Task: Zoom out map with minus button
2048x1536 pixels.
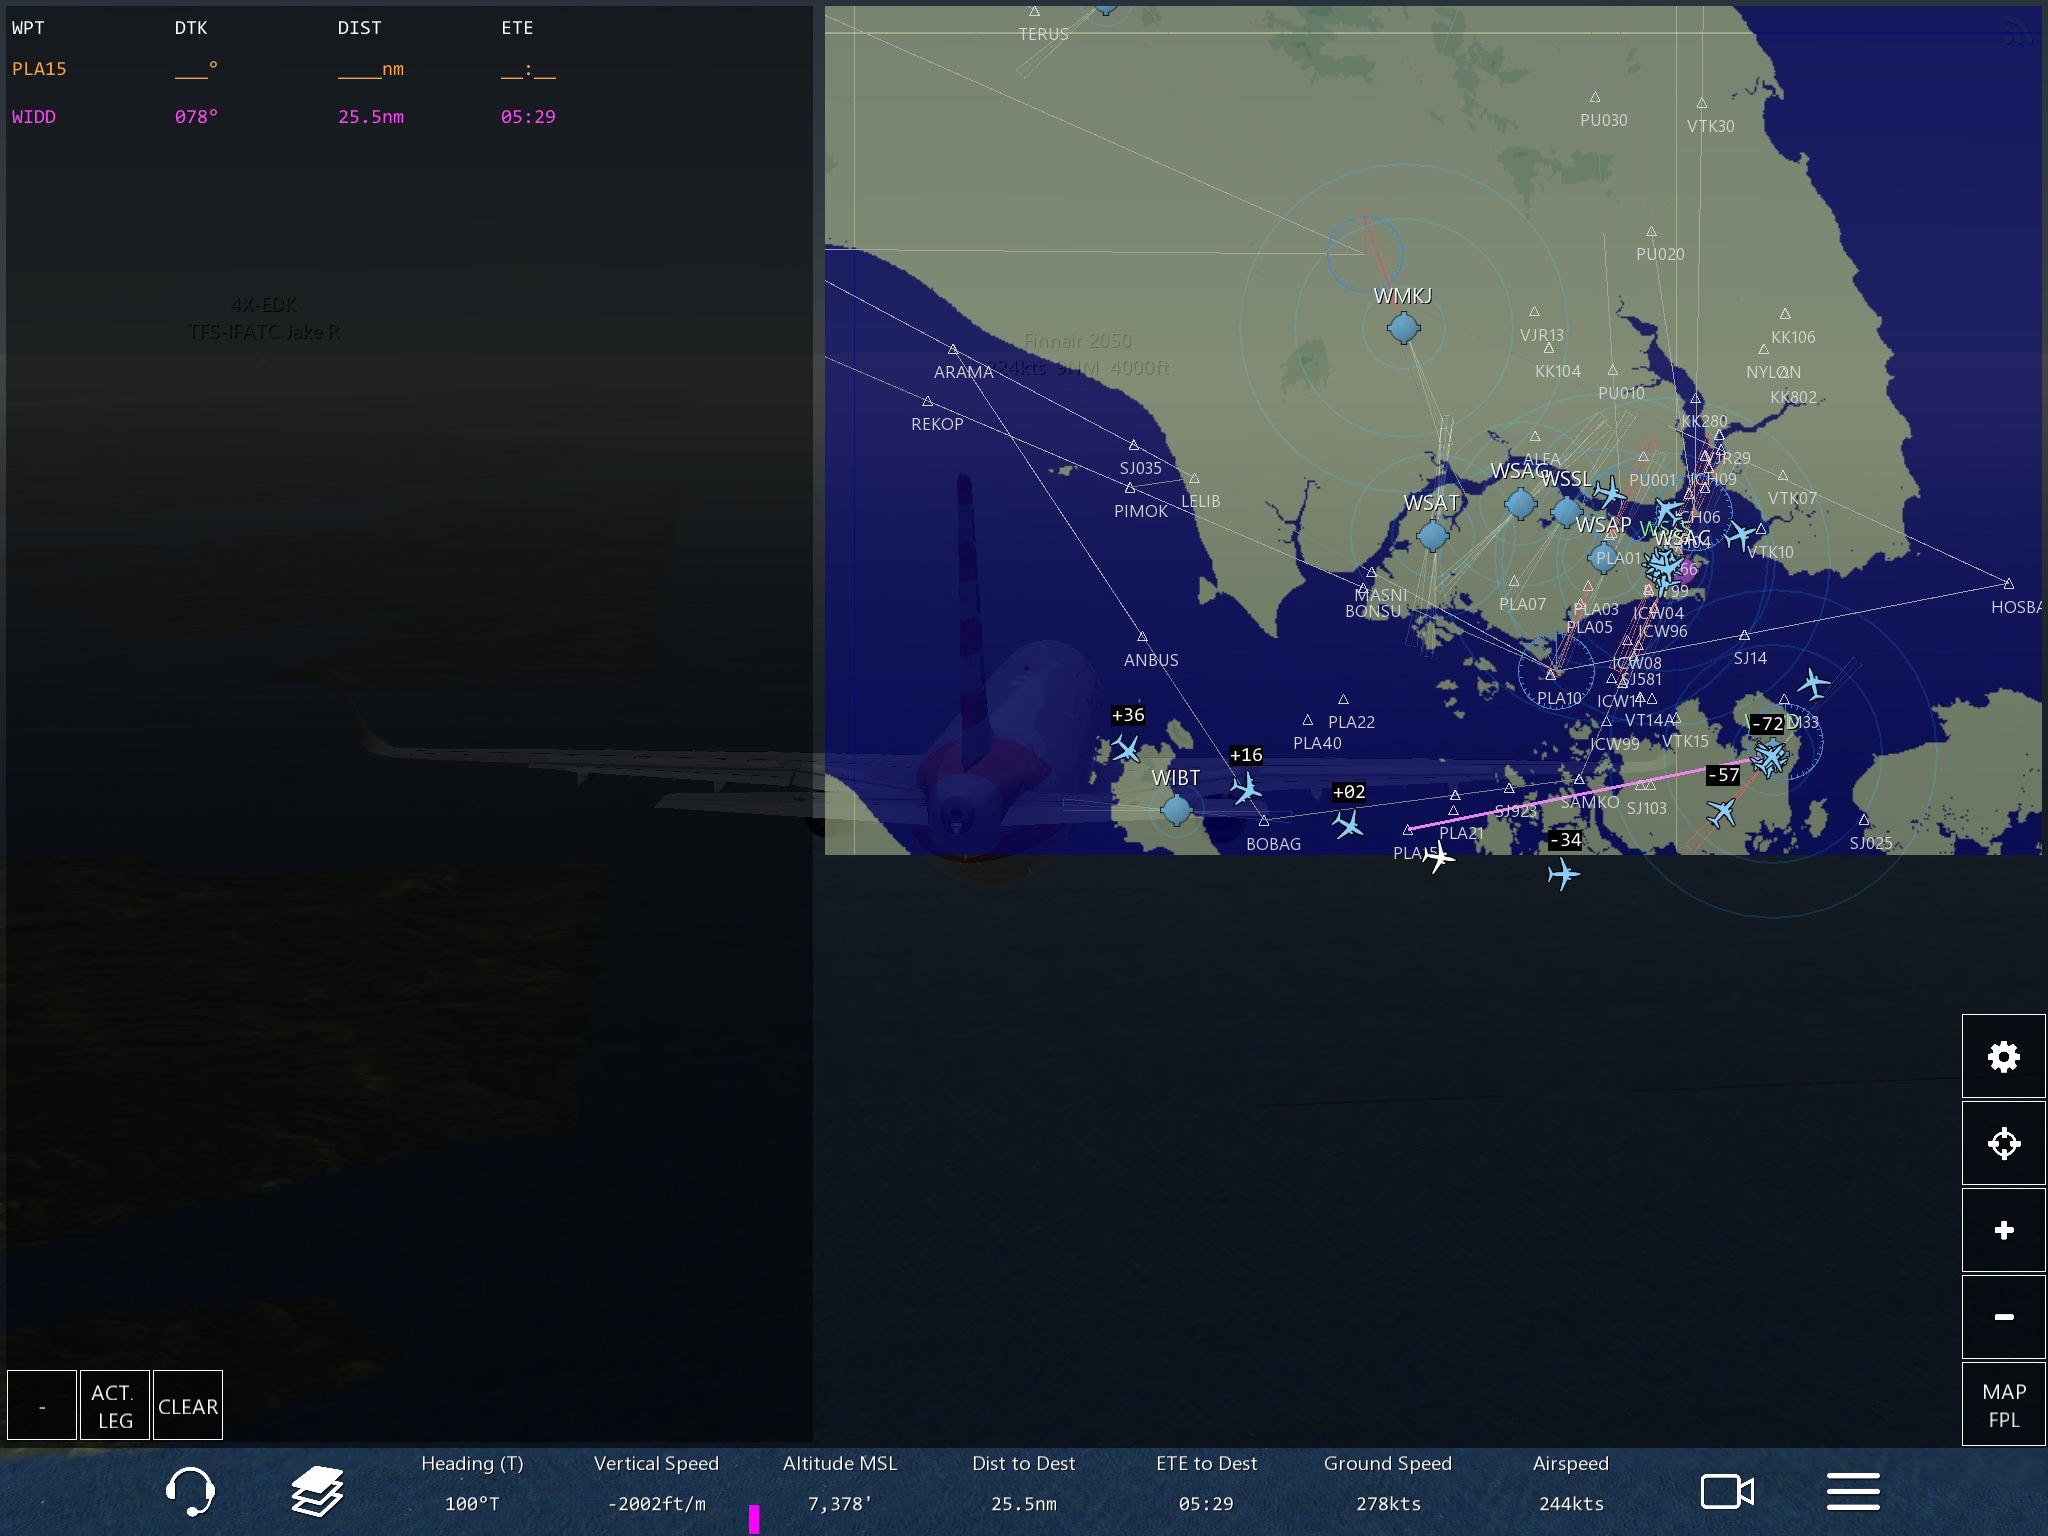Action: (x=2003, y=1317)
